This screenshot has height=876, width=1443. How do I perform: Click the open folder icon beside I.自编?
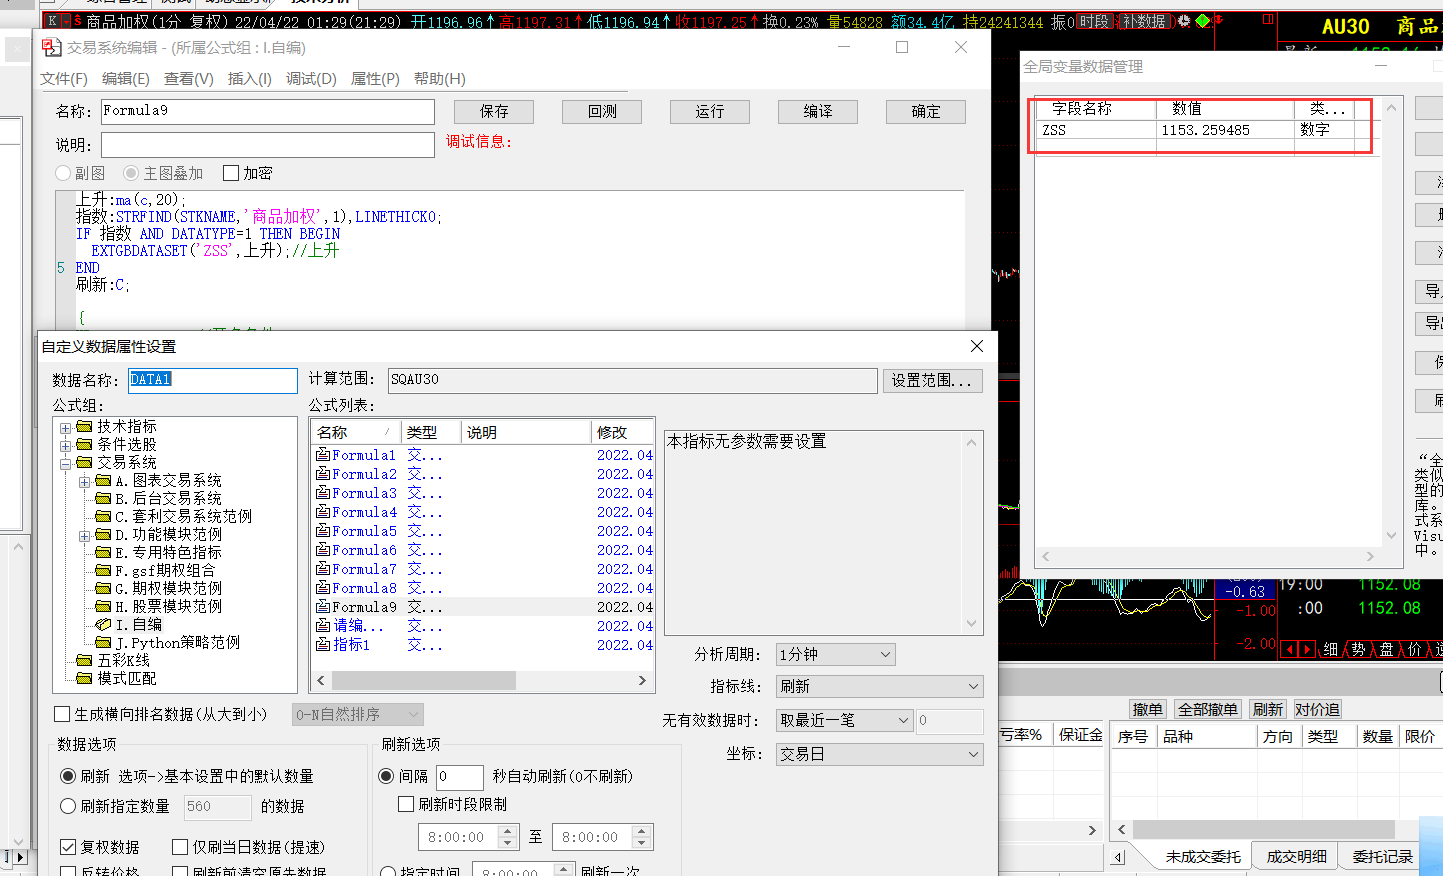[103, 625]
